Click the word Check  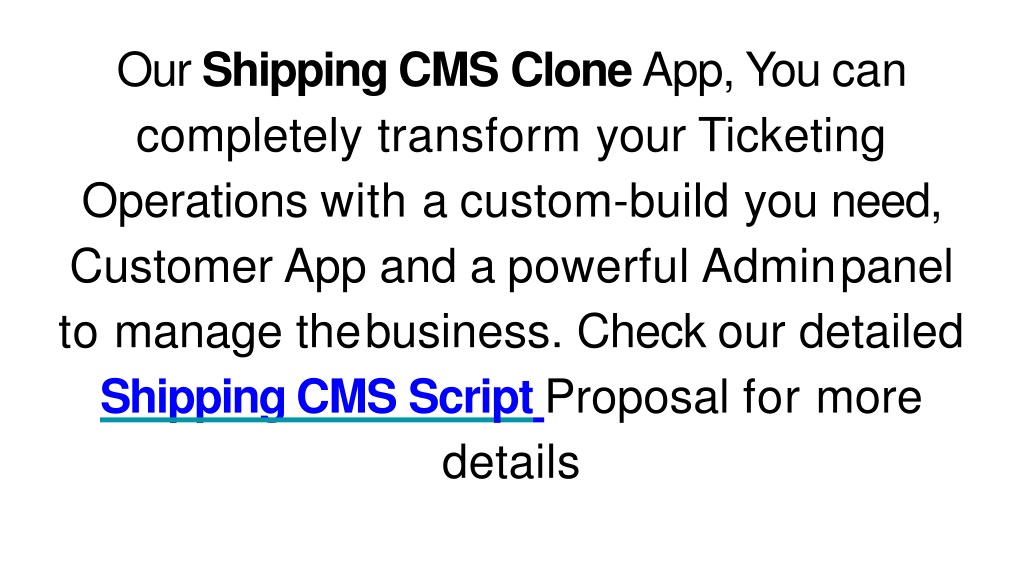[x=641, y=332]
